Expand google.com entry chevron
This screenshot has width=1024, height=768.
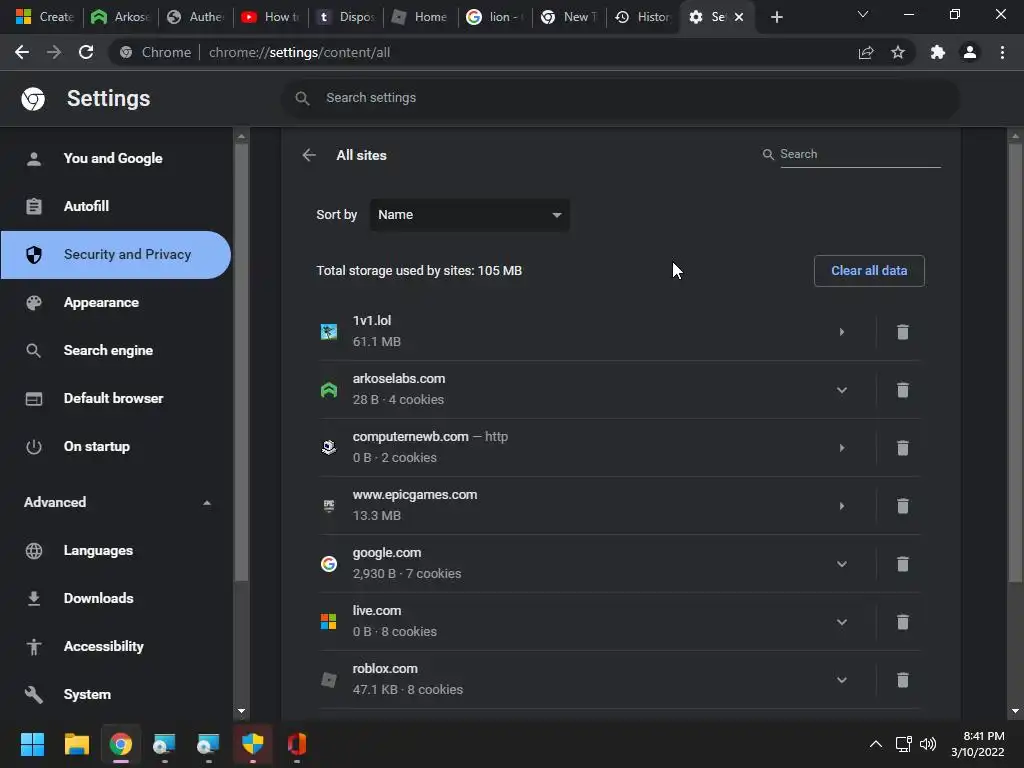tap(842, 564)
